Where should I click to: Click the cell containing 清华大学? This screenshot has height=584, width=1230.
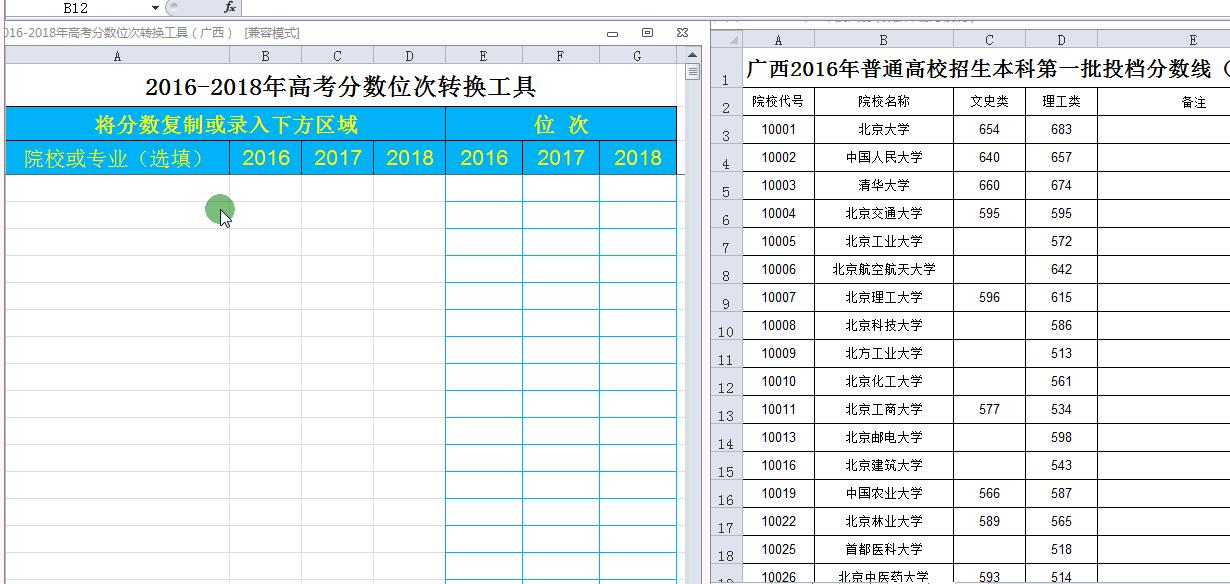[881, 185]
